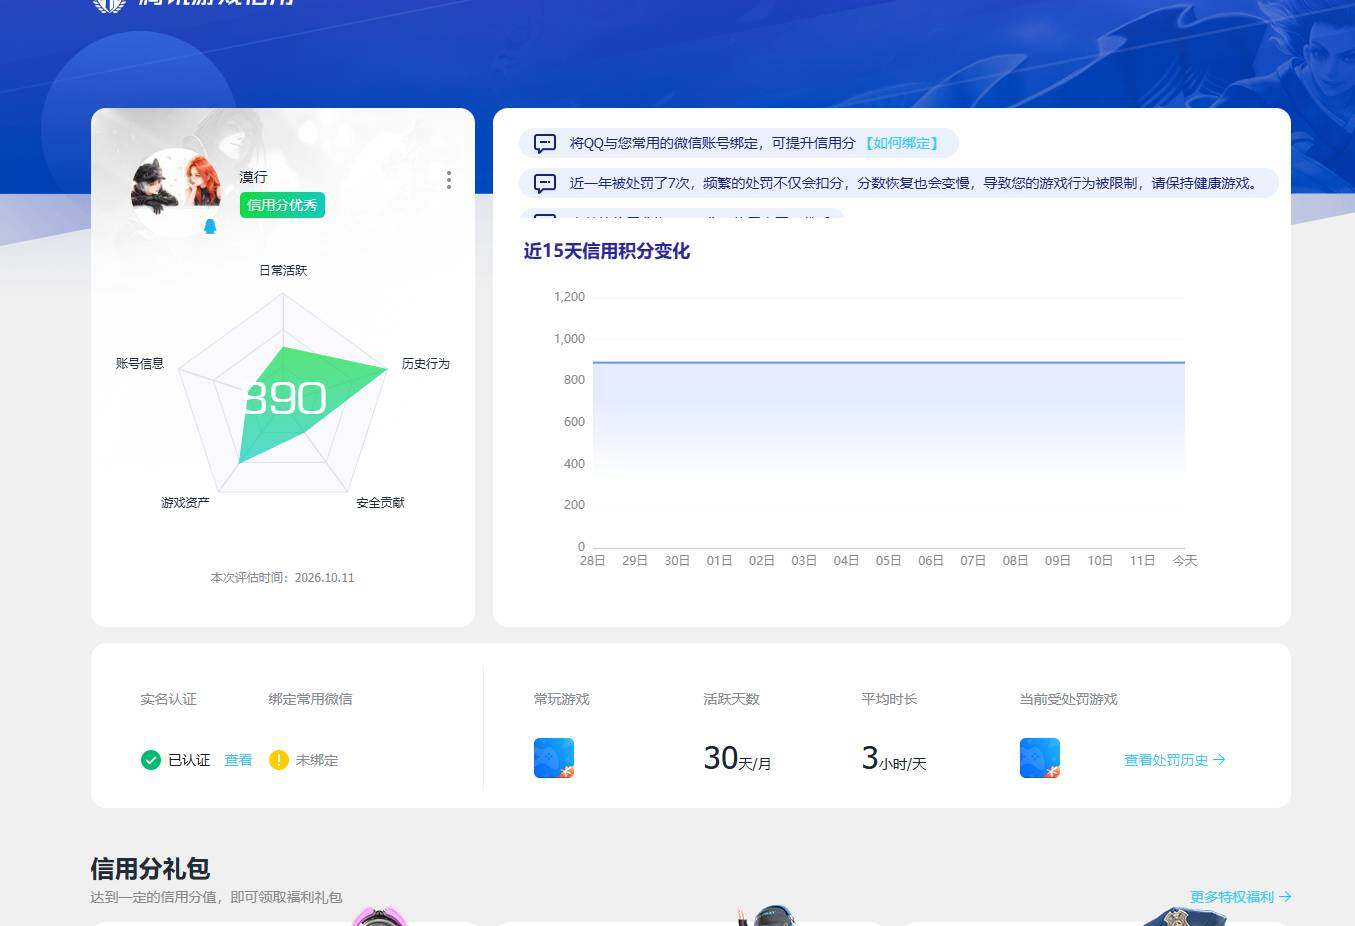The height and width of the screenshot is (926, 1355).
Task: Click the 30天/月 active days value
Action: [x=737, y=759]
